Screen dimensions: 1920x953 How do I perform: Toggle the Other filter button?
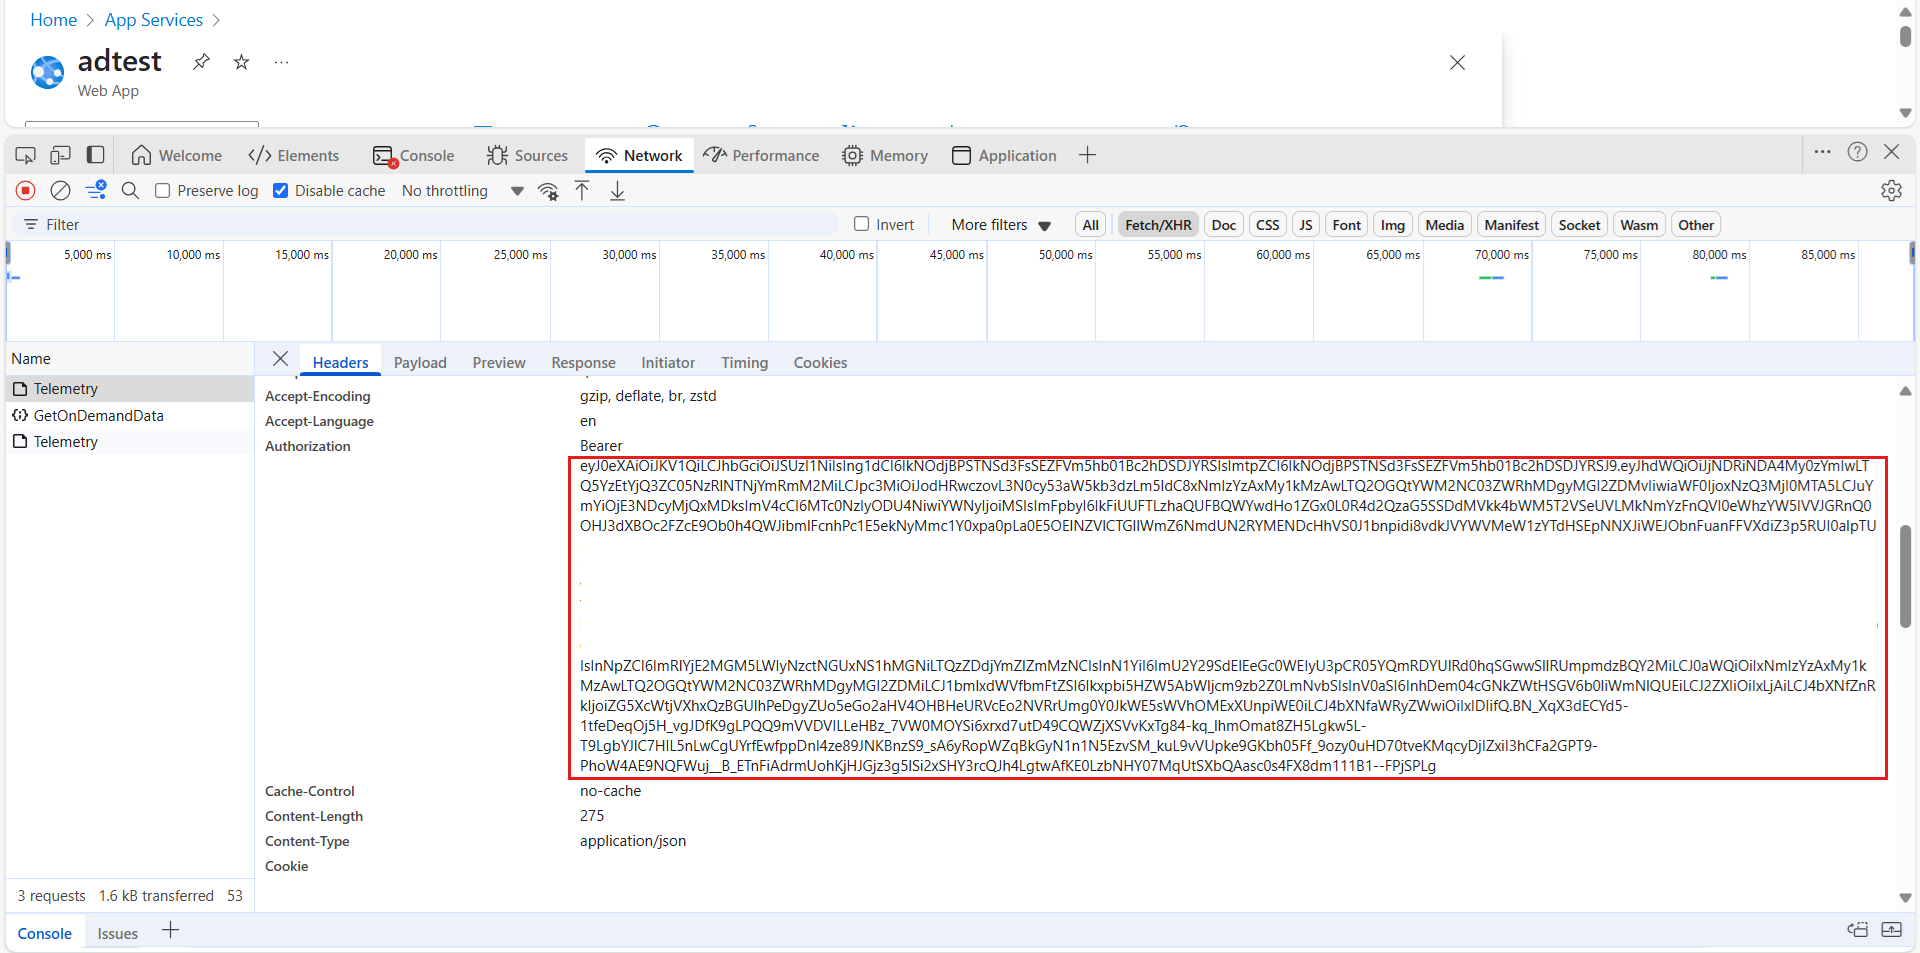pos(1696,225)
